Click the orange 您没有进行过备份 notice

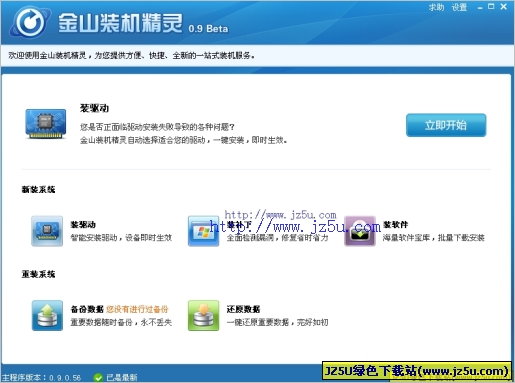click(x=137, y=309)
